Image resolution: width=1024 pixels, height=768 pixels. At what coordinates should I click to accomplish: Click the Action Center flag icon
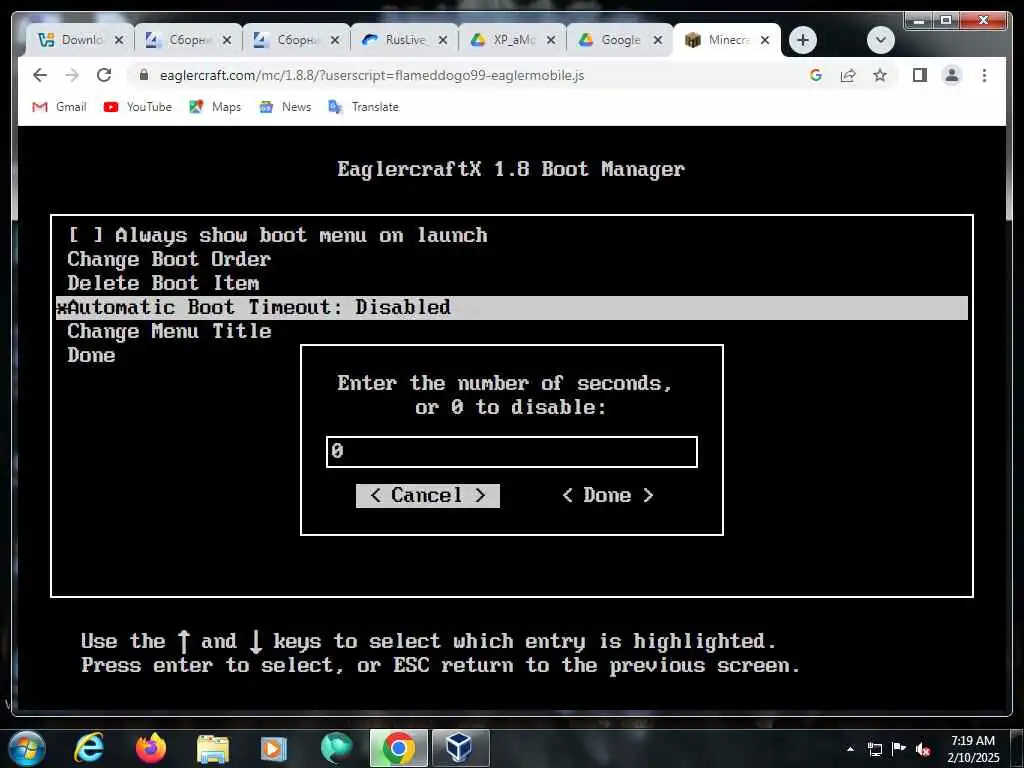899,749
